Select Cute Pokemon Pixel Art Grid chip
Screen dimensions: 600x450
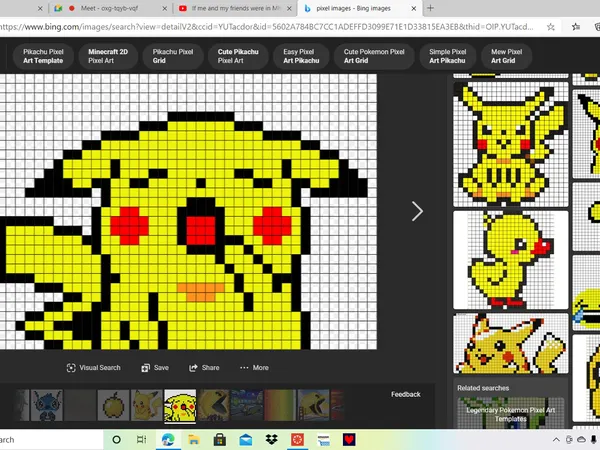click(x=374, y=56)
